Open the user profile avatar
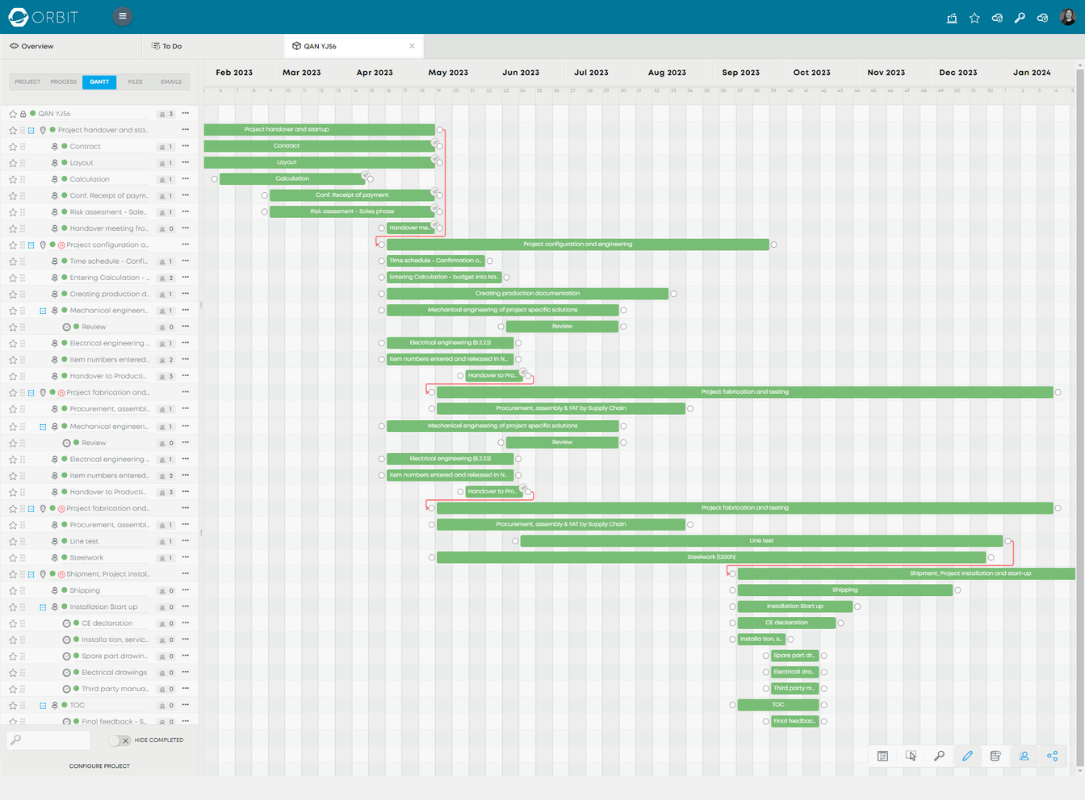 1067,17
